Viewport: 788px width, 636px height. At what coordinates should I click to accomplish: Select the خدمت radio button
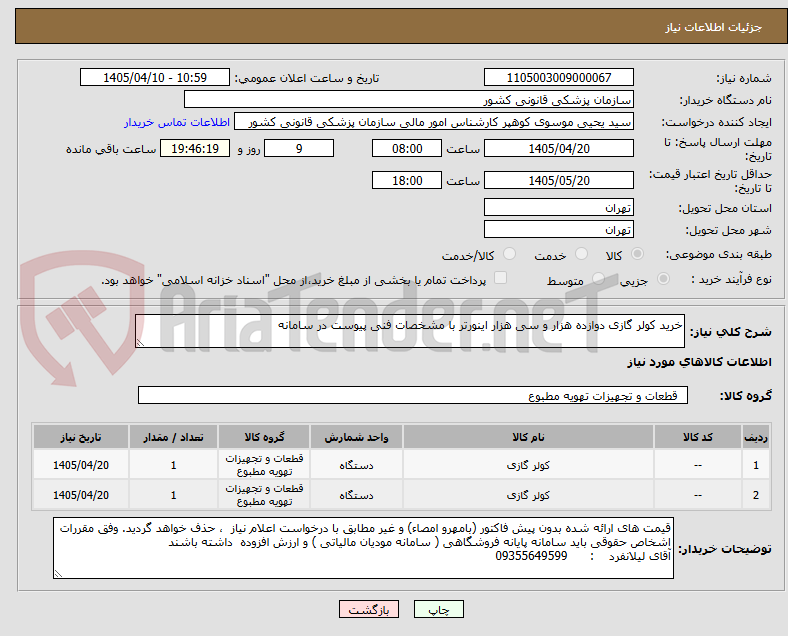coord(581,254)
